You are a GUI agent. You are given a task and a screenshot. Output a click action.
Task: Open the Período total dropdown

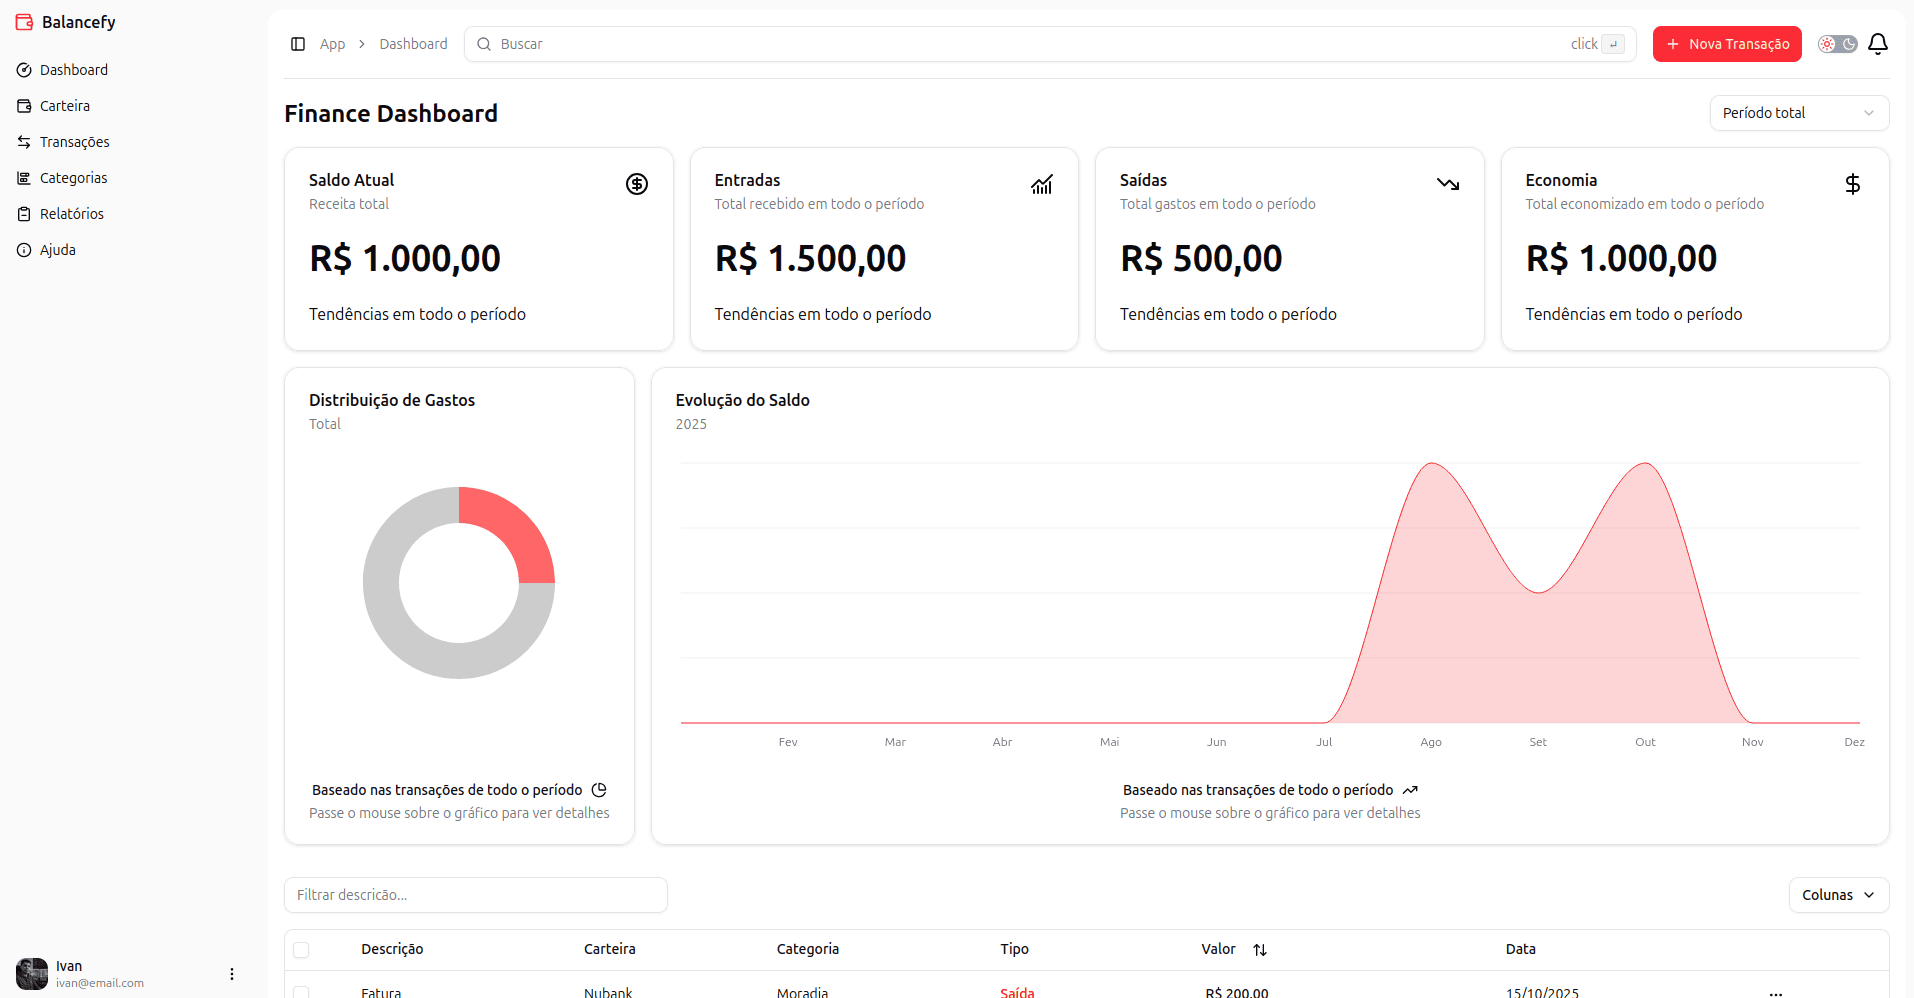(1799, 113)
